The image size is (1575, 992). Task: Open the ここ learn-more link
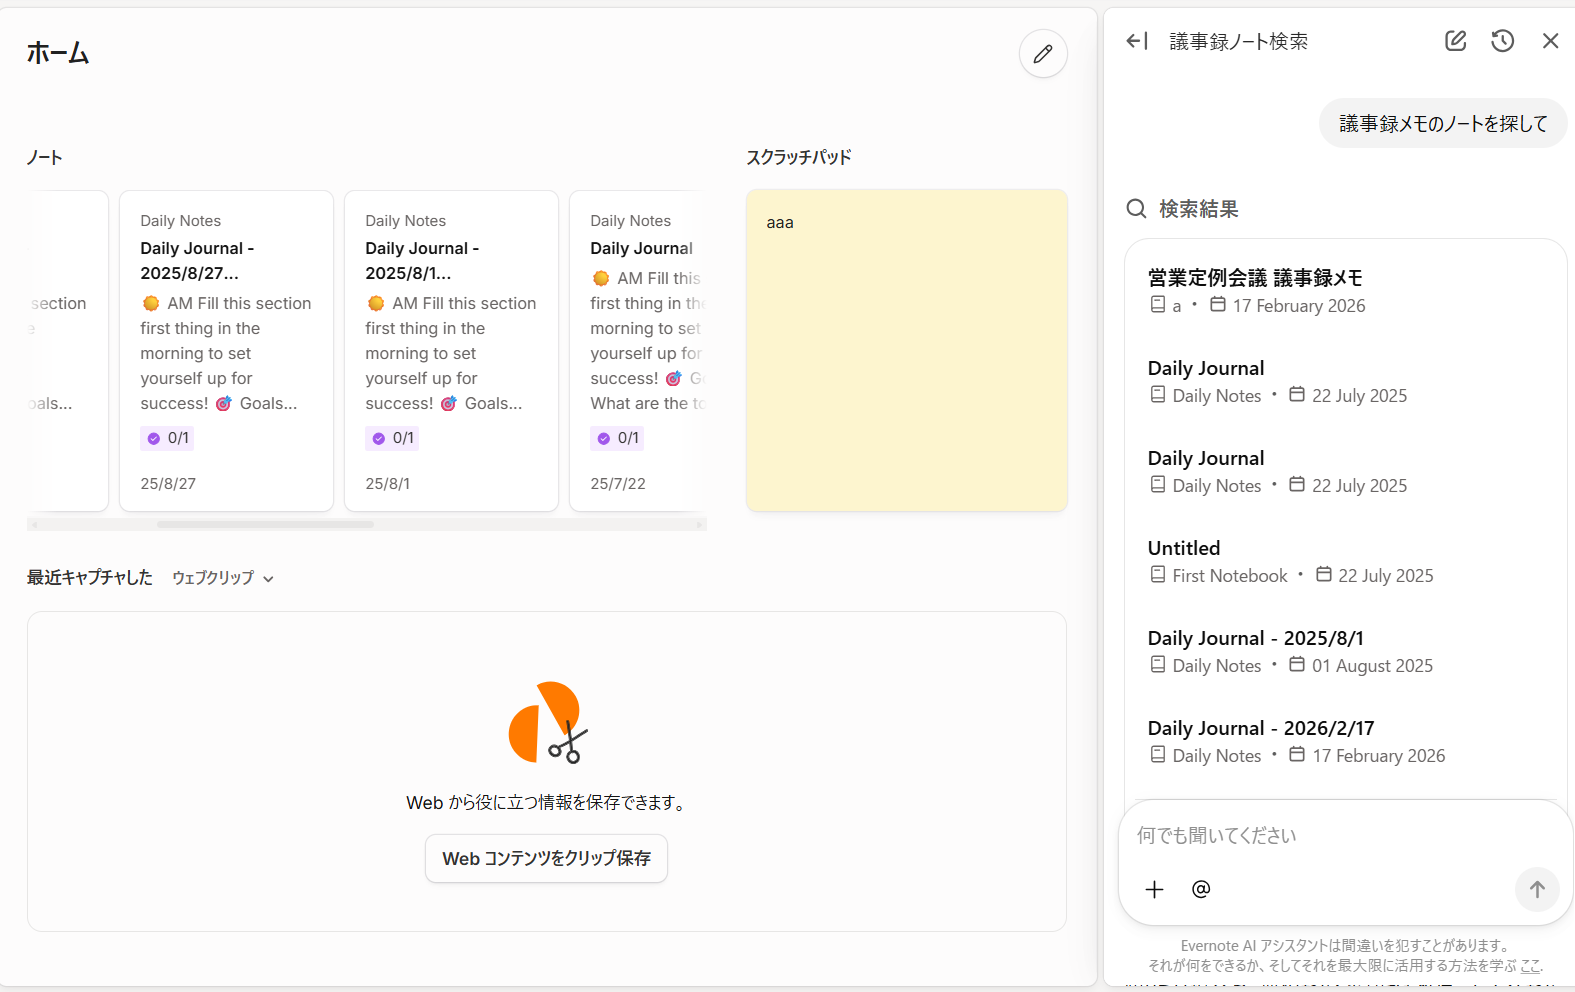1530,966
